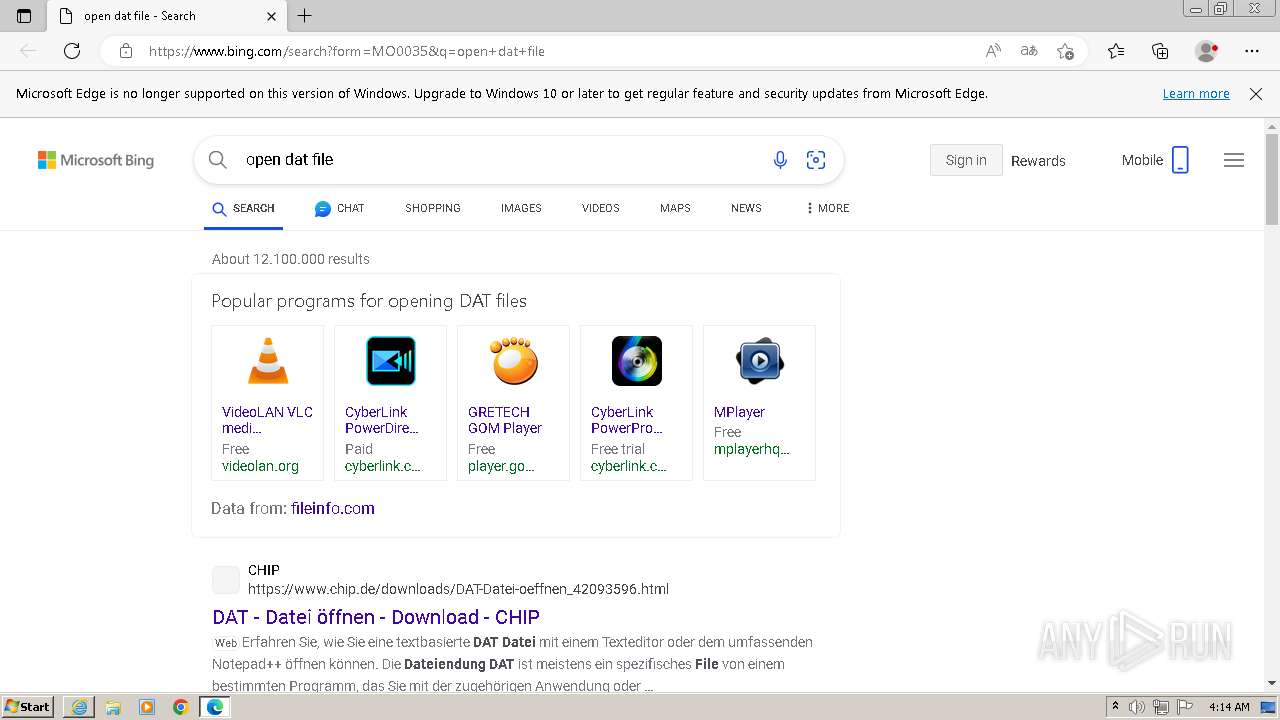The width and height of the screenshot is (1280, 720).
Task: Open the Bing hamburger menu
Action: (x=1234, y=160)
